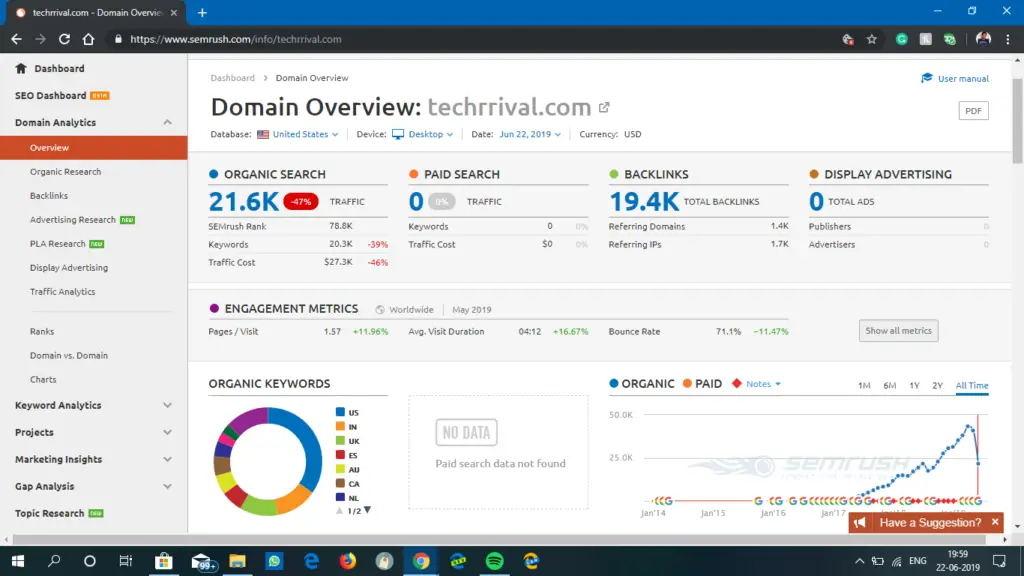Click the browser forward arrow
Screen dimensions: 1024x576
tap(40, 39)
